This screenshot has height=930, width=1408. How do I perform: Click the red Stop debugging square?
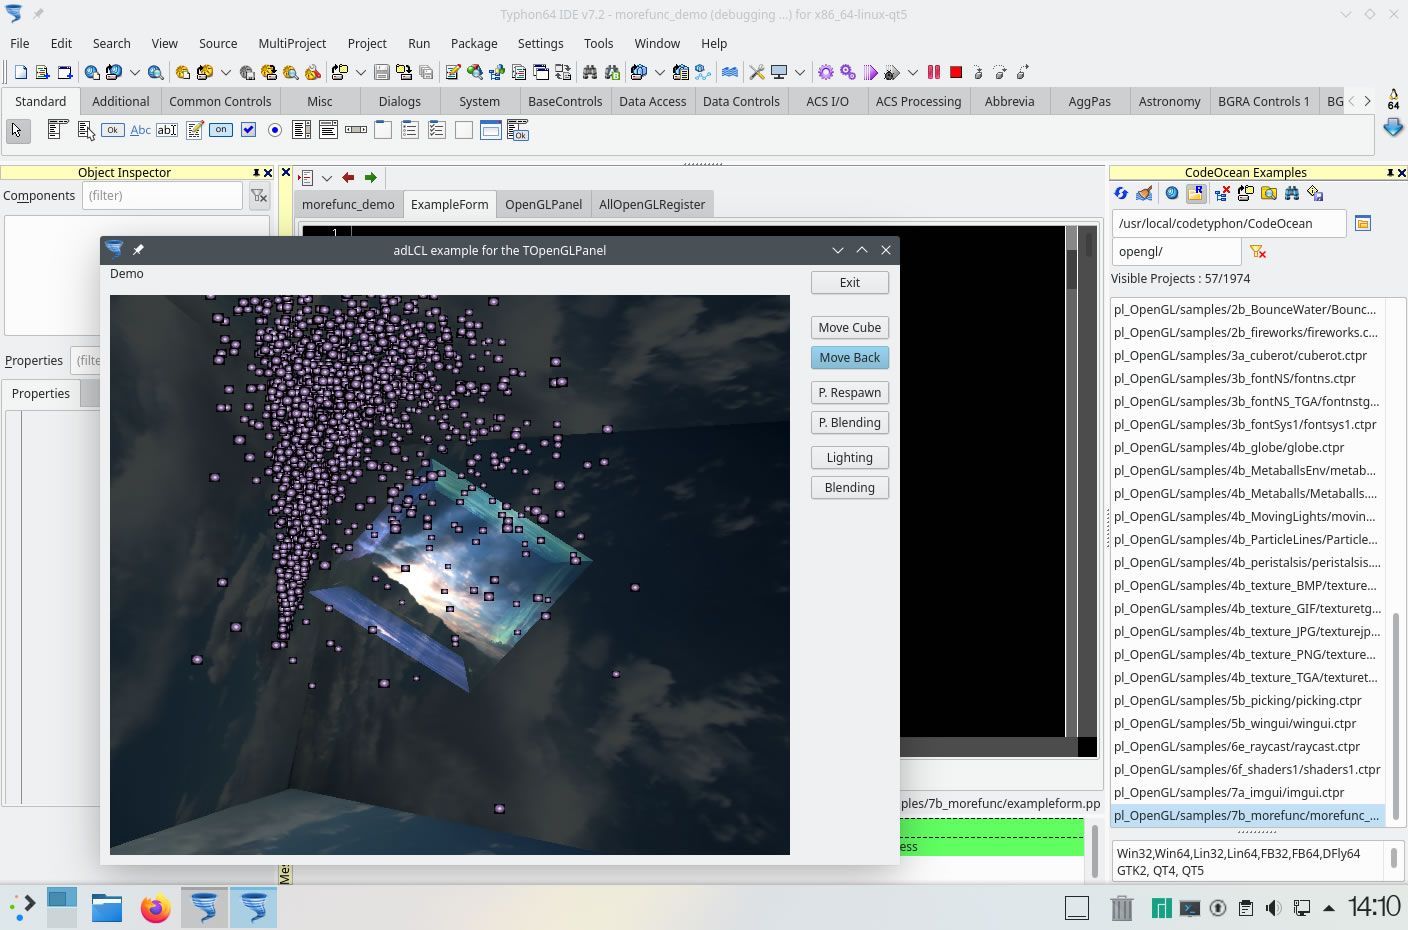pyautogui.click(x=956, y=72)
